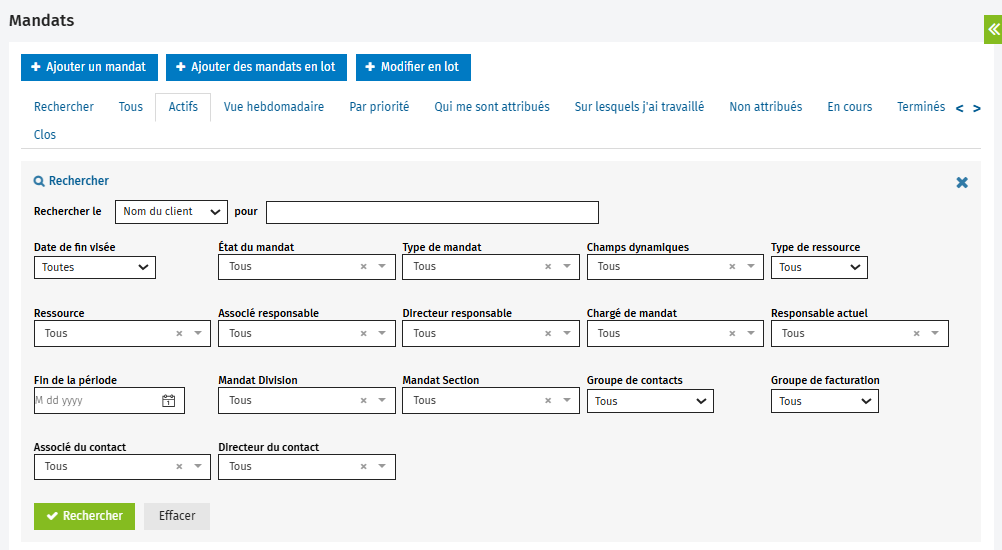Open the Nom du client dropdown
The width and height of the screenshot is (1002, 550).
(172, 212)
